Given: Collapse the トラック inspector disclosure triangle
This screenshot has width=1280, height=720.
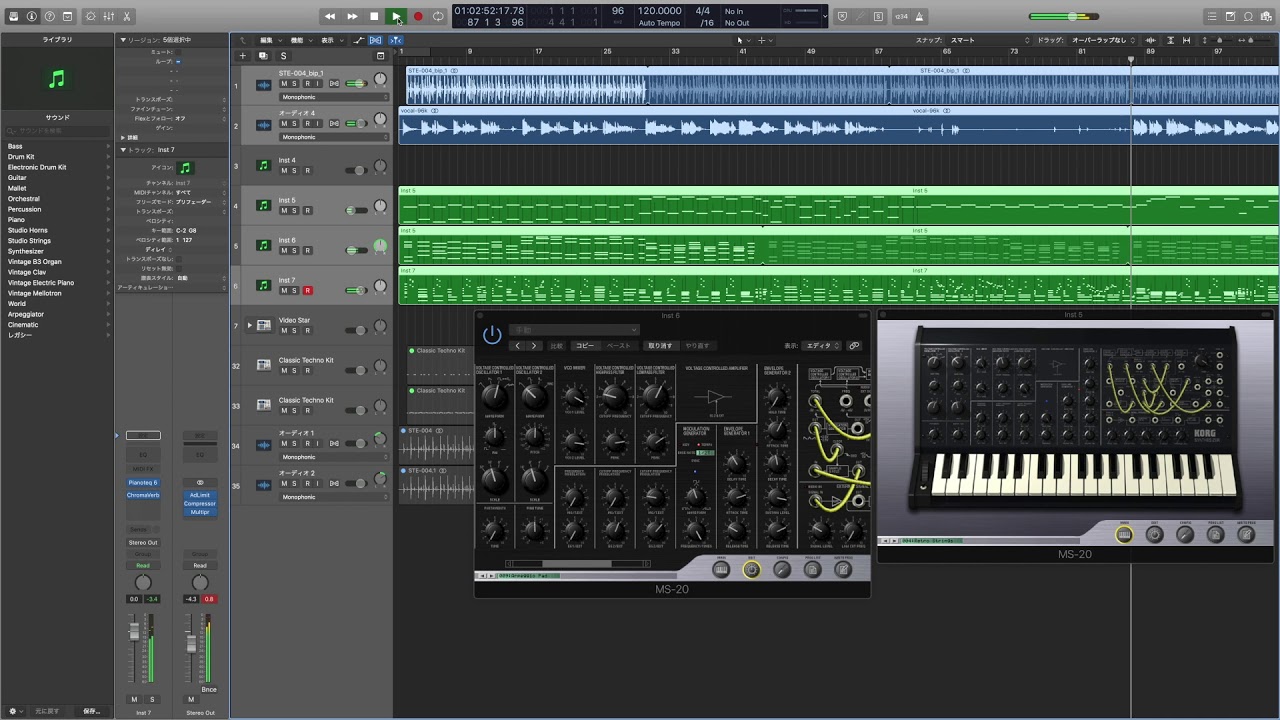Looking at the screenshot, I should point(122,150).
